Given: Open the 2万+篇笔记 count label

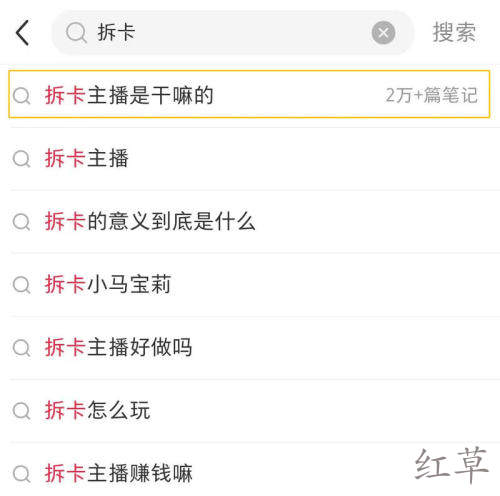Looking at the screenshot, I should tap(432, 95).
